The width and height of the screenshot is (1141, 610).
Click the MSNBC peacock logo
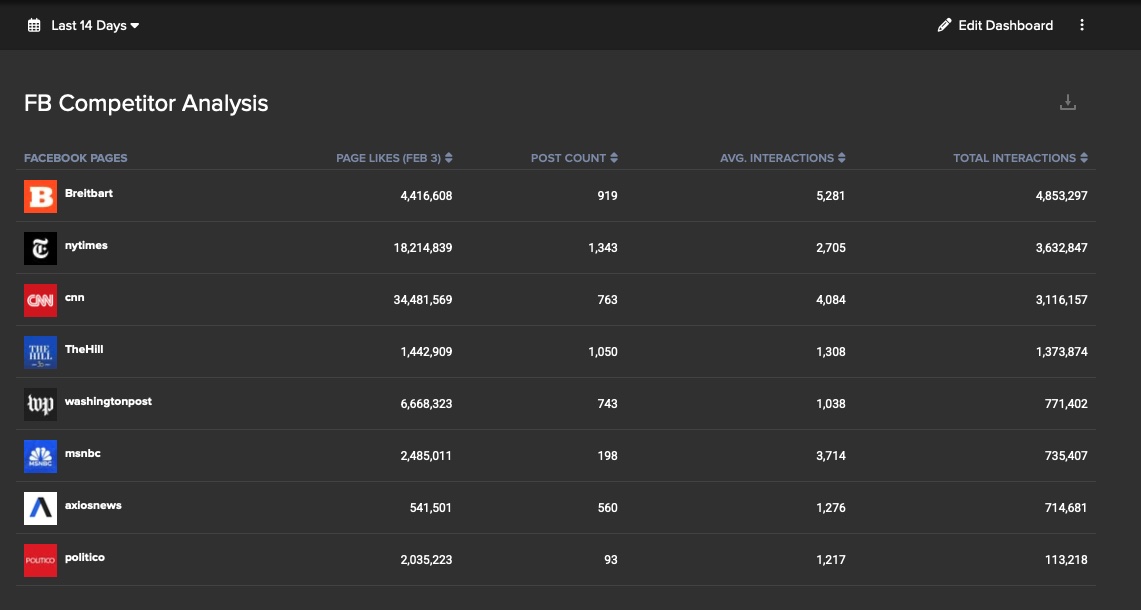pos(40,456)
